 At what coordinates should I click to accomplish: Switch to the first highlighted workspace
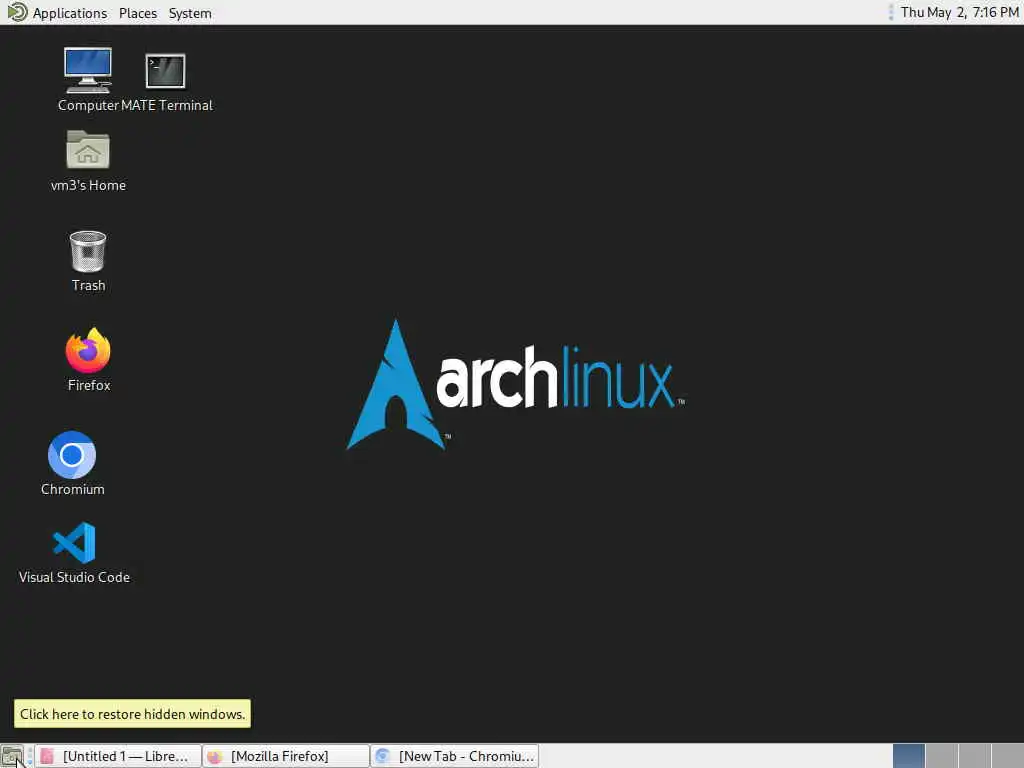pyautogui.click(x=908, y=756)
